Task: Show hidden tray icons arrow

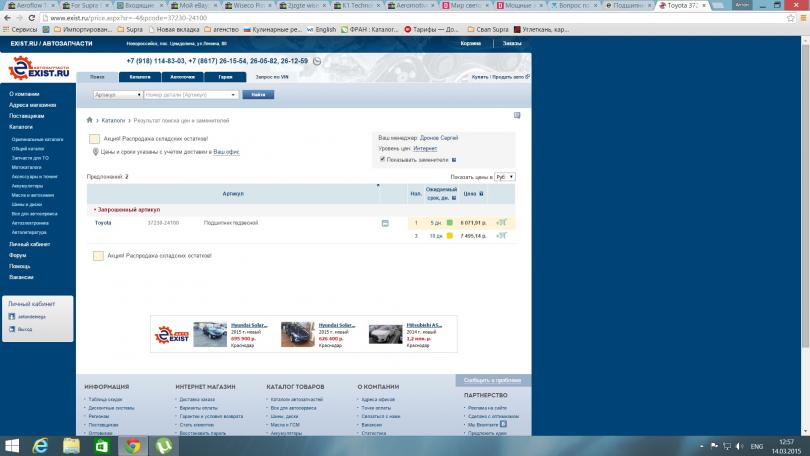Action: [x=701, y=446]
